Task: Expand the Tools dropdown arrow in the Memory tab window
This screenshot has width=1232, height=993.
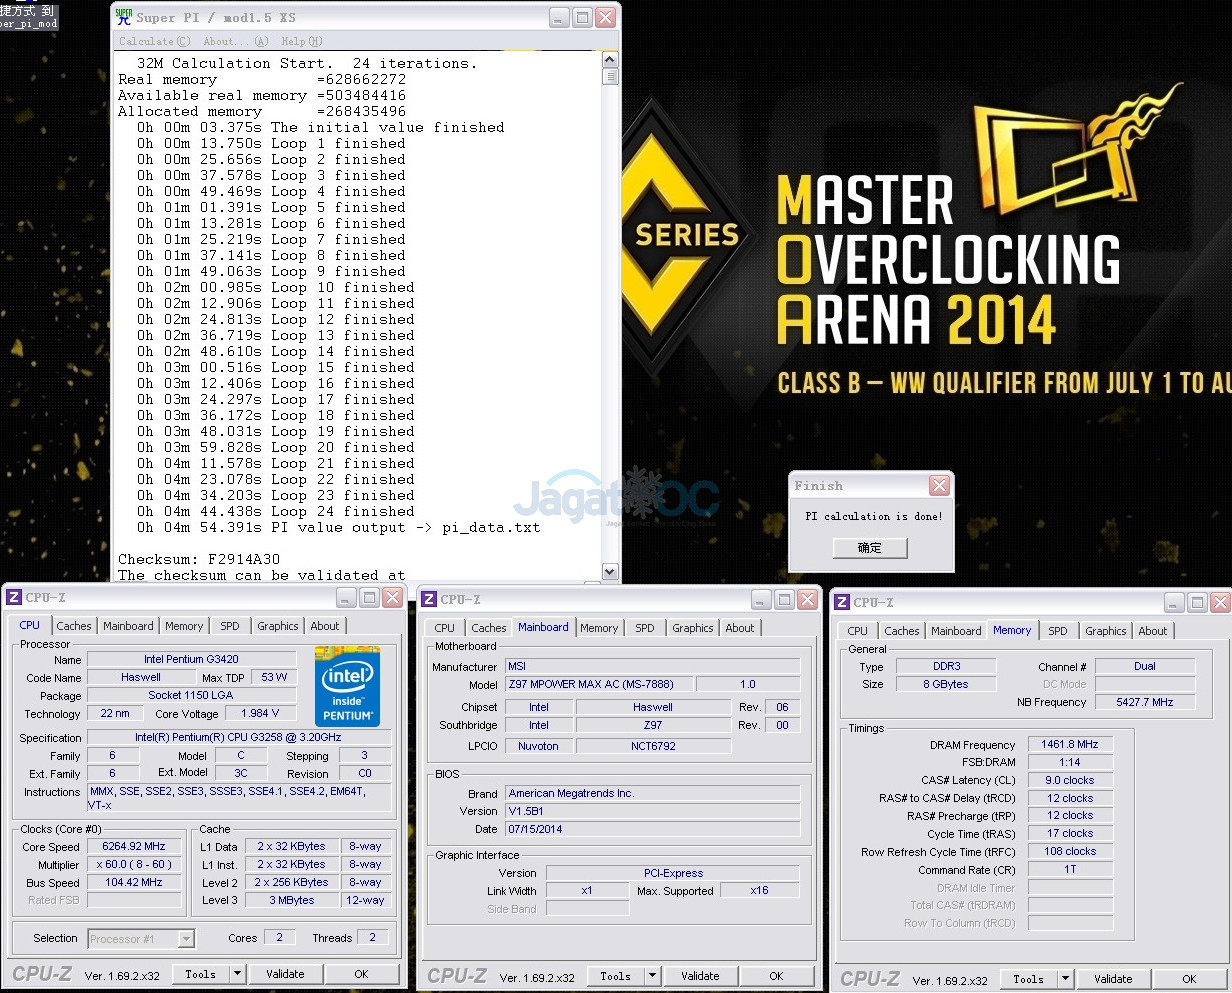Action: coord(1065,979)
